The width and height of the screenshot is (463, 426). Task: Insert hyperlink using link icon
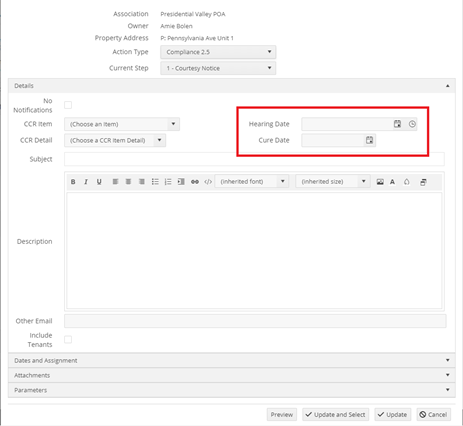[x=195, y=182]
